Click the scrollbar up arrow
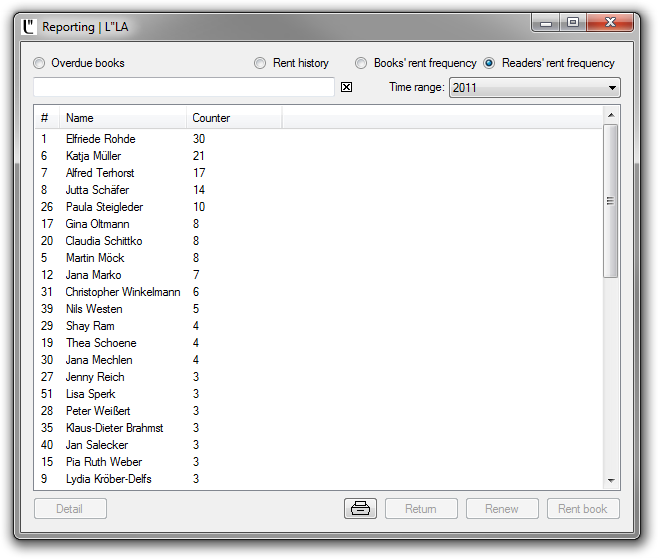 pos(611,116)
